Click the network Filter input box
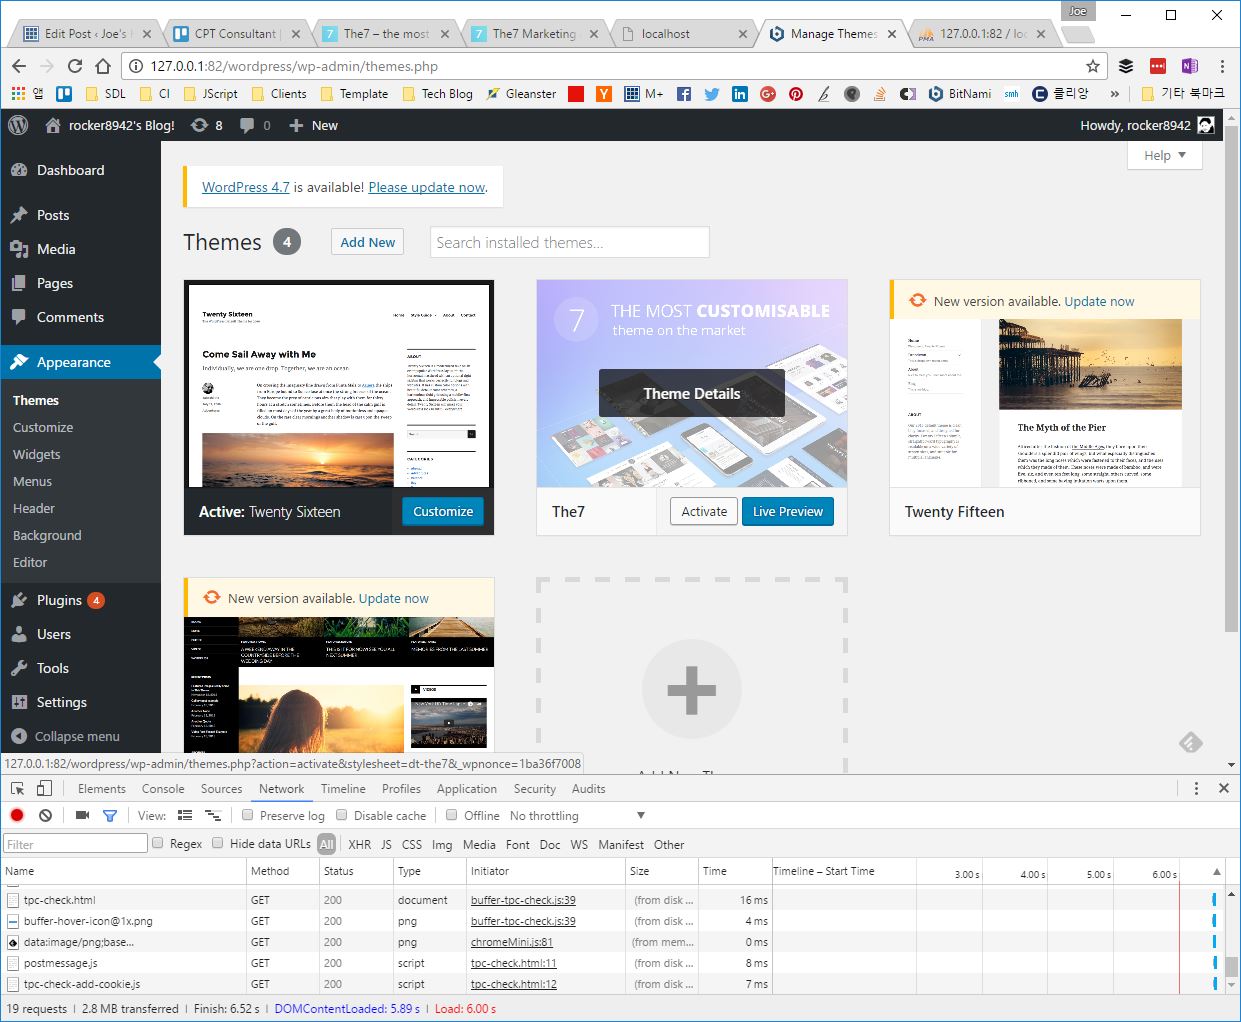Viewport: 1241px width, 1022px height. pyautogui.click(x=76, y=843)
